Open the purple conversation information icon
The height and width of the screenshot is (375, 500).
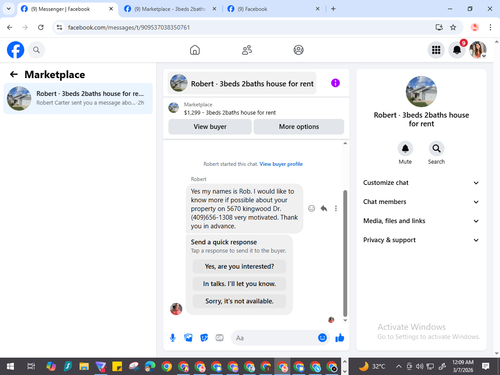point(335,83)
